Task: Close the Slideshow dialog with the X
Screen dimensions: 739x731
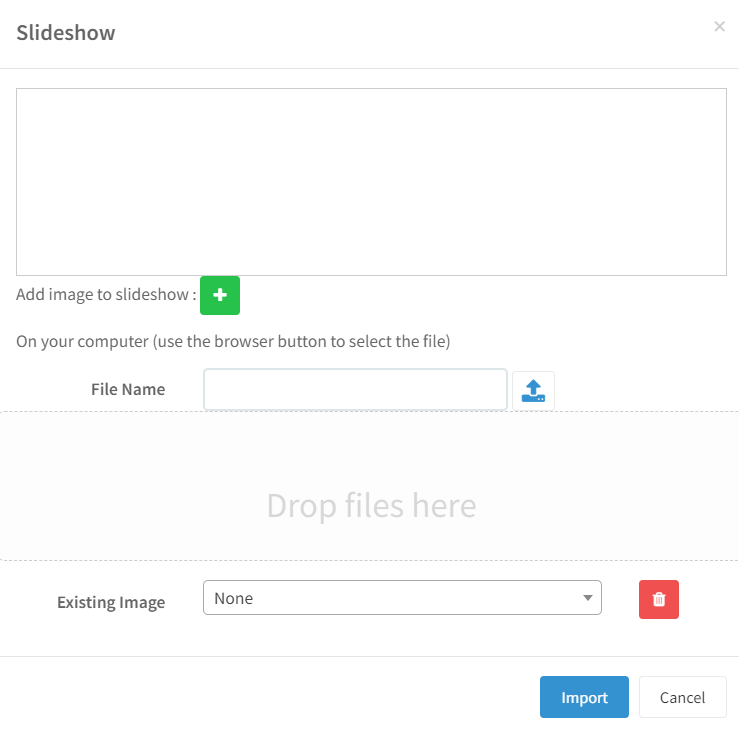Action: (719, 26)
